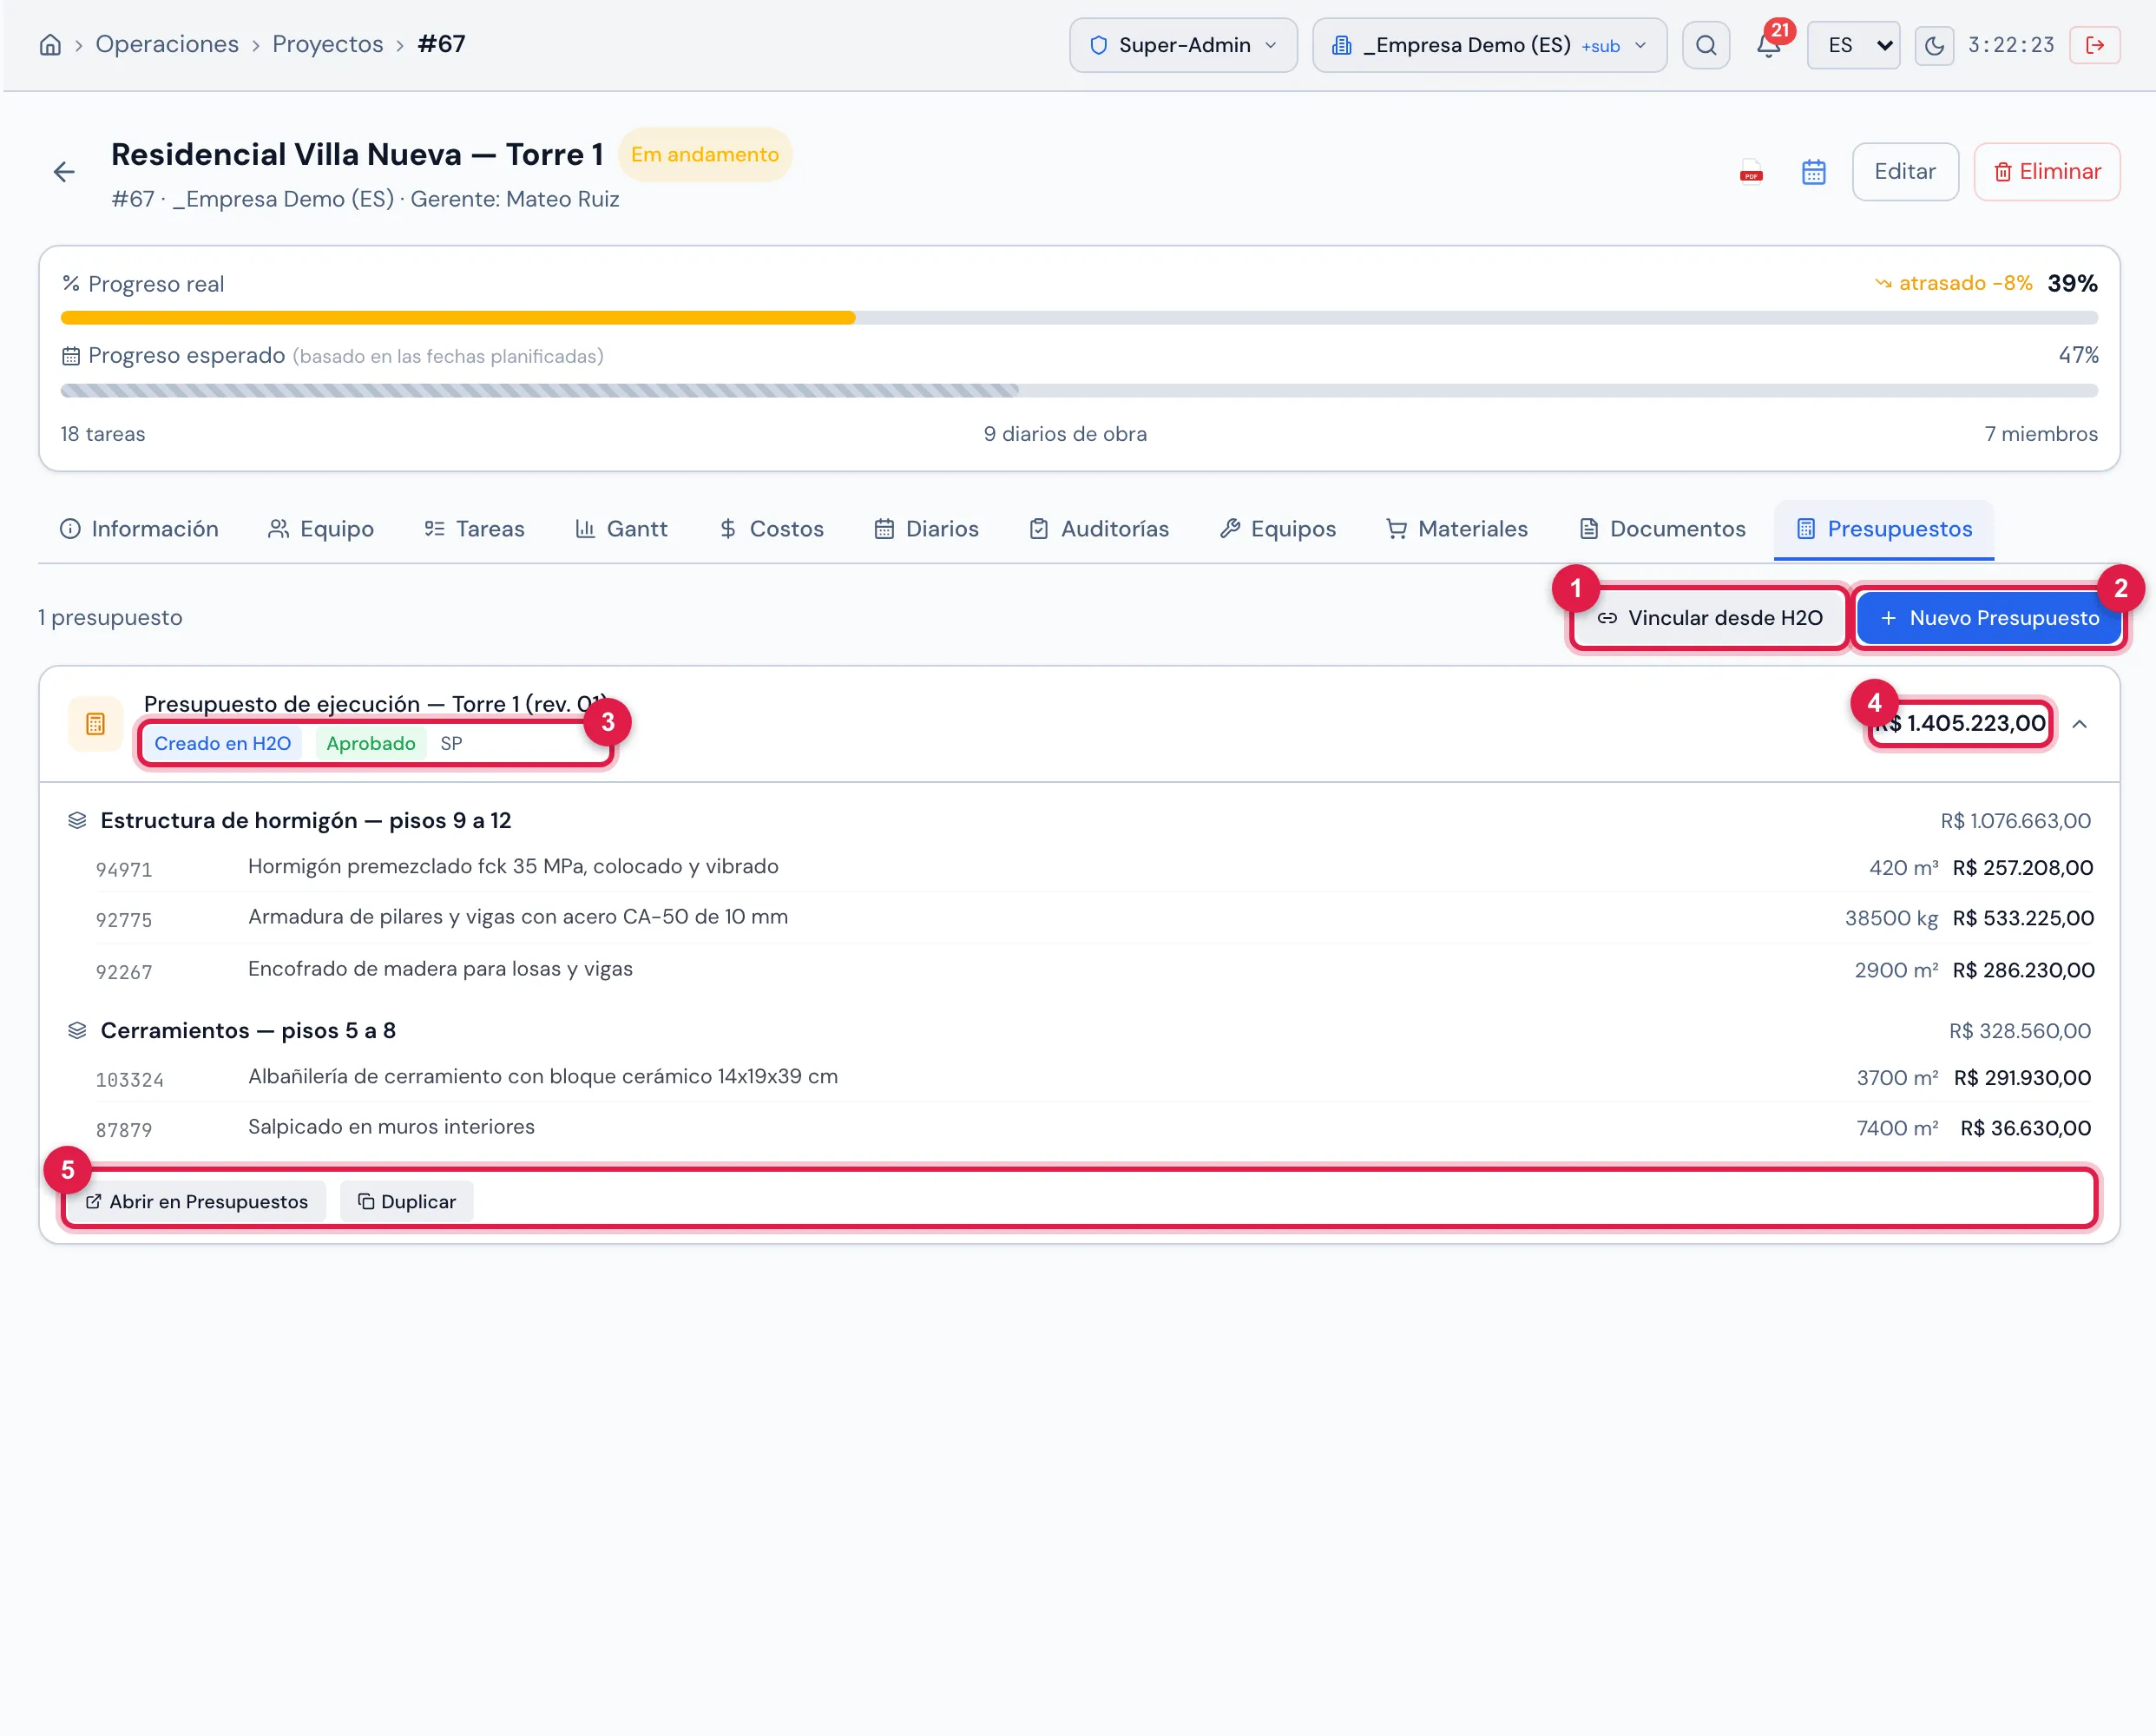2156x1736 pixels.
Task: Click Abrir en Presupuestos button
Action: pyautogui.click(x=197, y=1202)
